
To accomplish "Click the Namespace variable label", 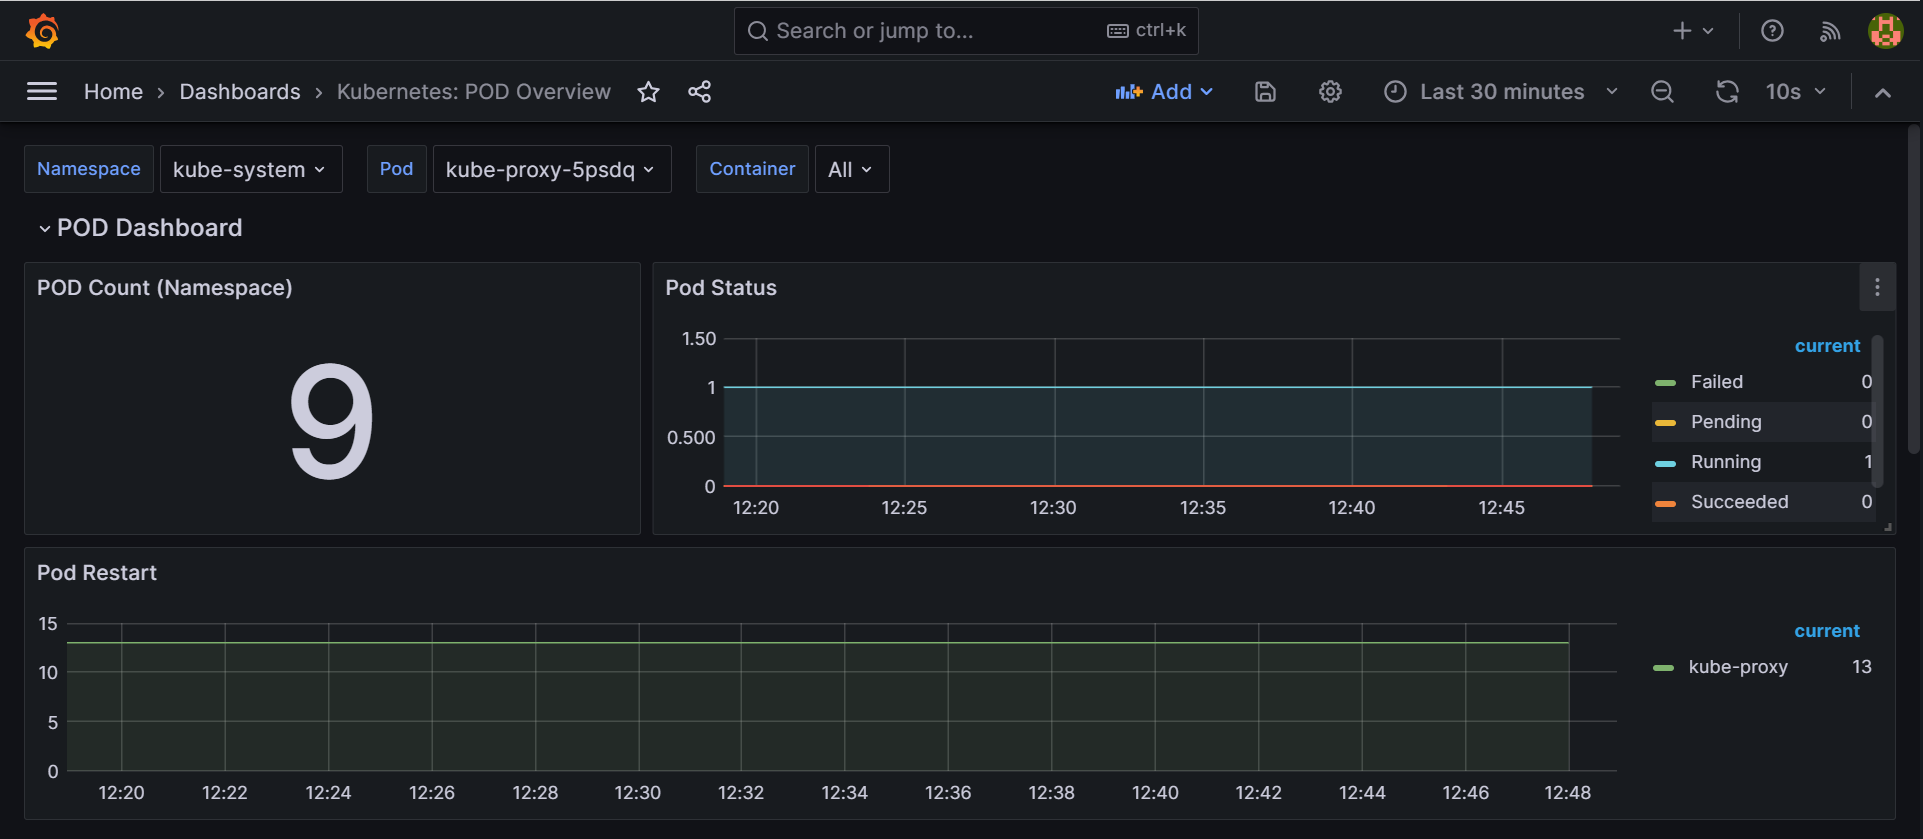I will point(89,169).
